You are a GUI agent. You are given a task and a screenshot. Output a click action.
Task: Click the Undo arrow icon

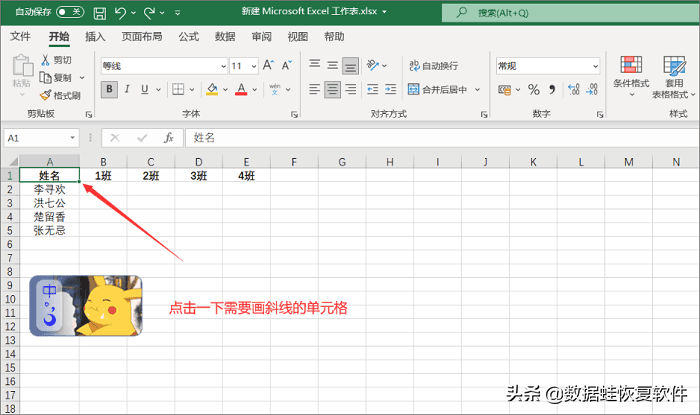(x=120, y=13)
